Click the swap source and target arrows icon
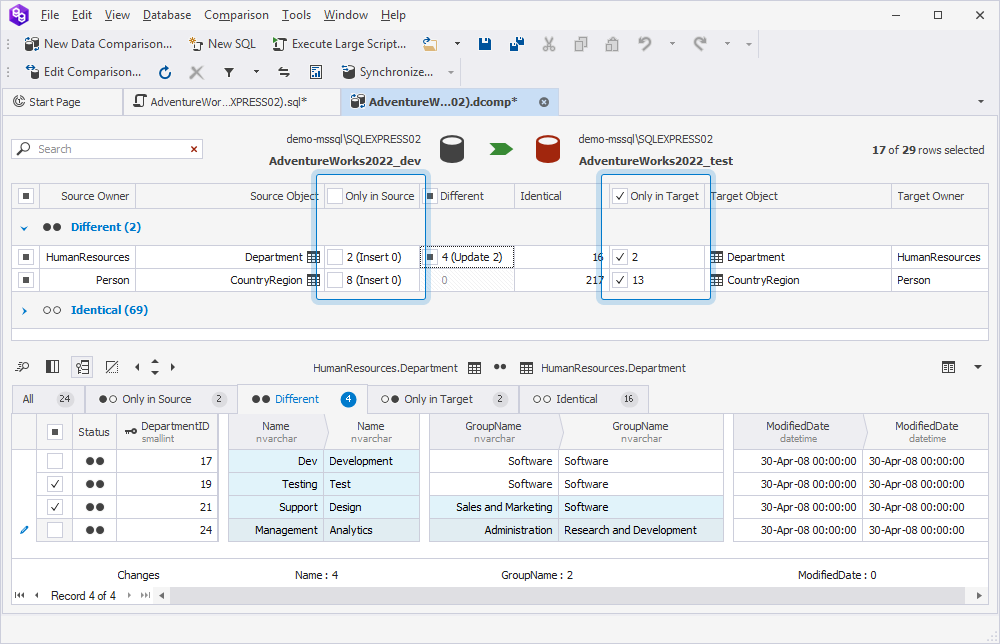 284,72
